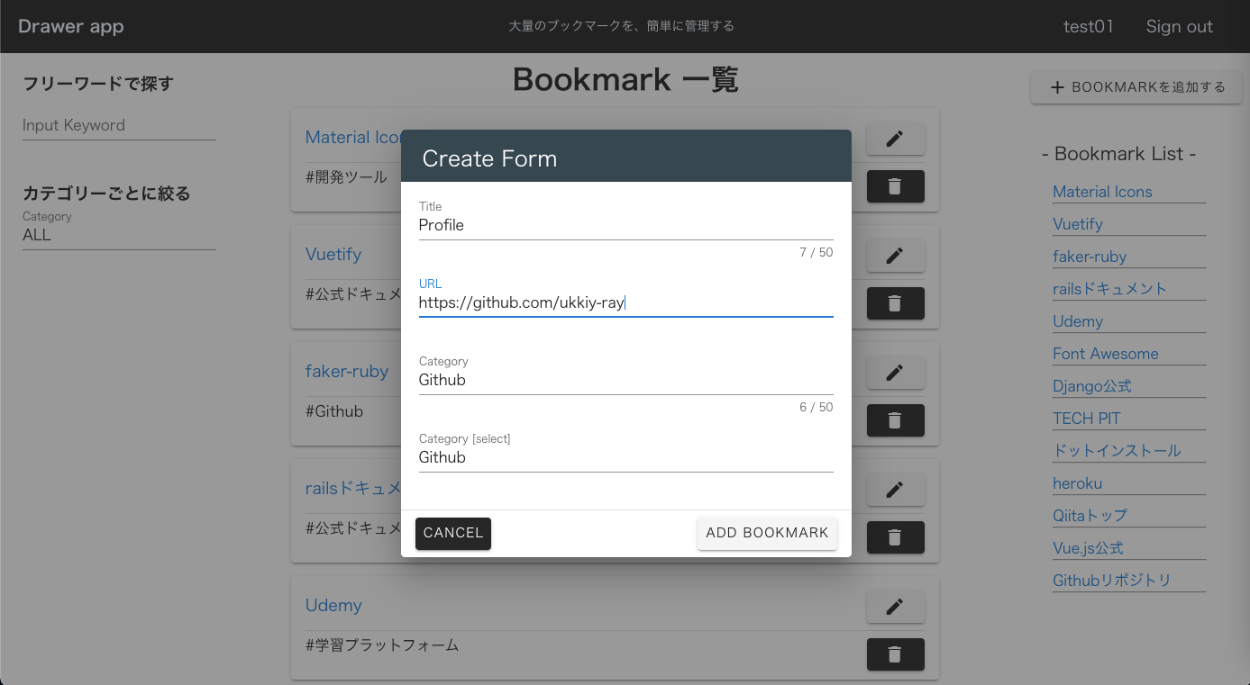
Task: Remove faker-ruby using its trash icon
Action: point(894,421)
